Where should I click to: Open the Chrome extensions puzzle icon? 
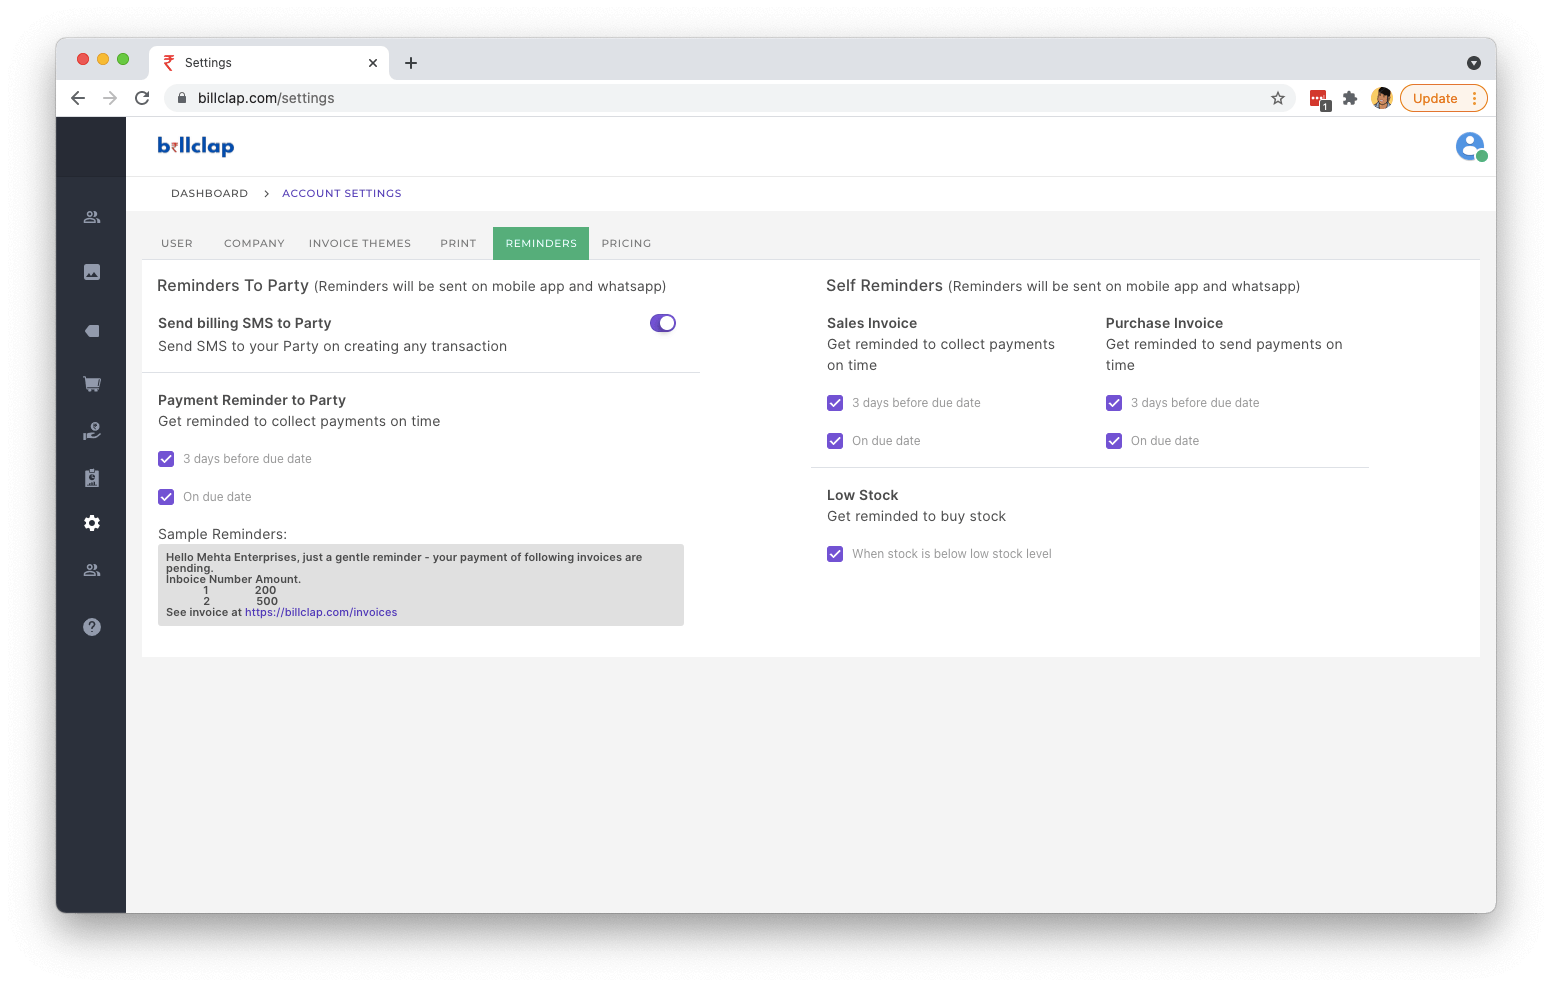(1350, 98)
